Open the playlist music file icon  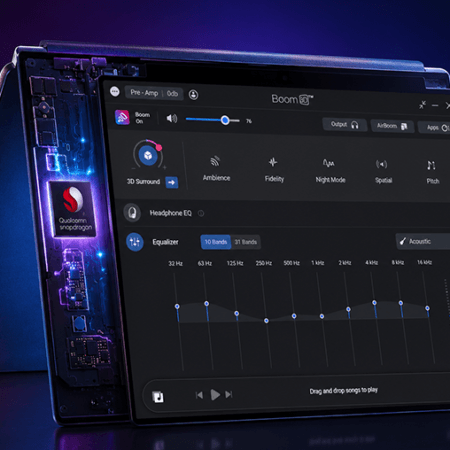pos(158,397)
